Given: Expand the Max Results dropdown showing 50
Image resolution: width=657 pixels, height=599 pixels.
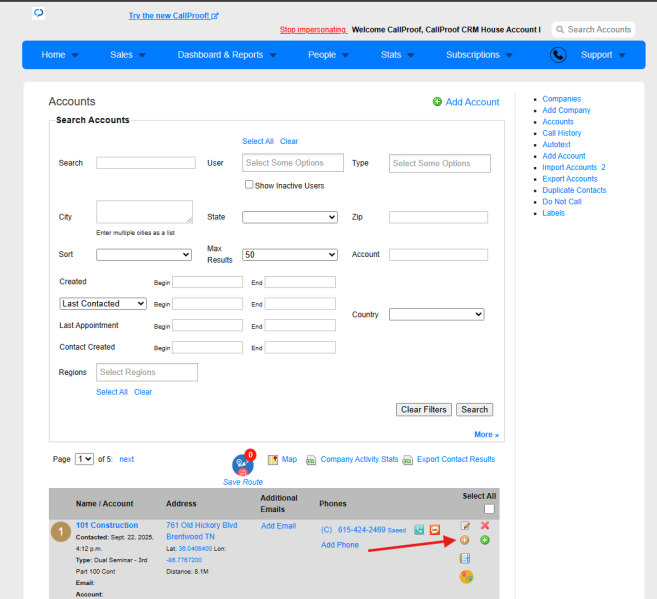Looking at the screenshot, I should click(290, 255).
